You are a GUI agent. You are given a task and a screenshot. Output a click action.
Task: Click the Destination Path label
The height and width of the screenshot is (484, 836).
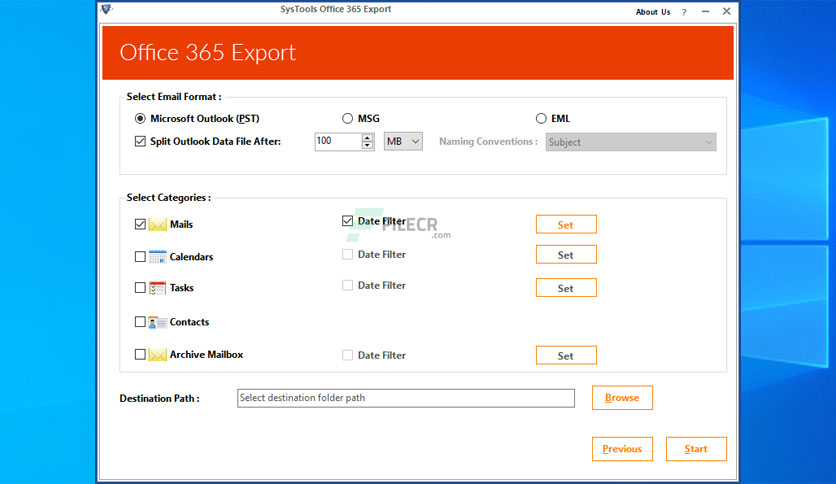pos(159,398)
